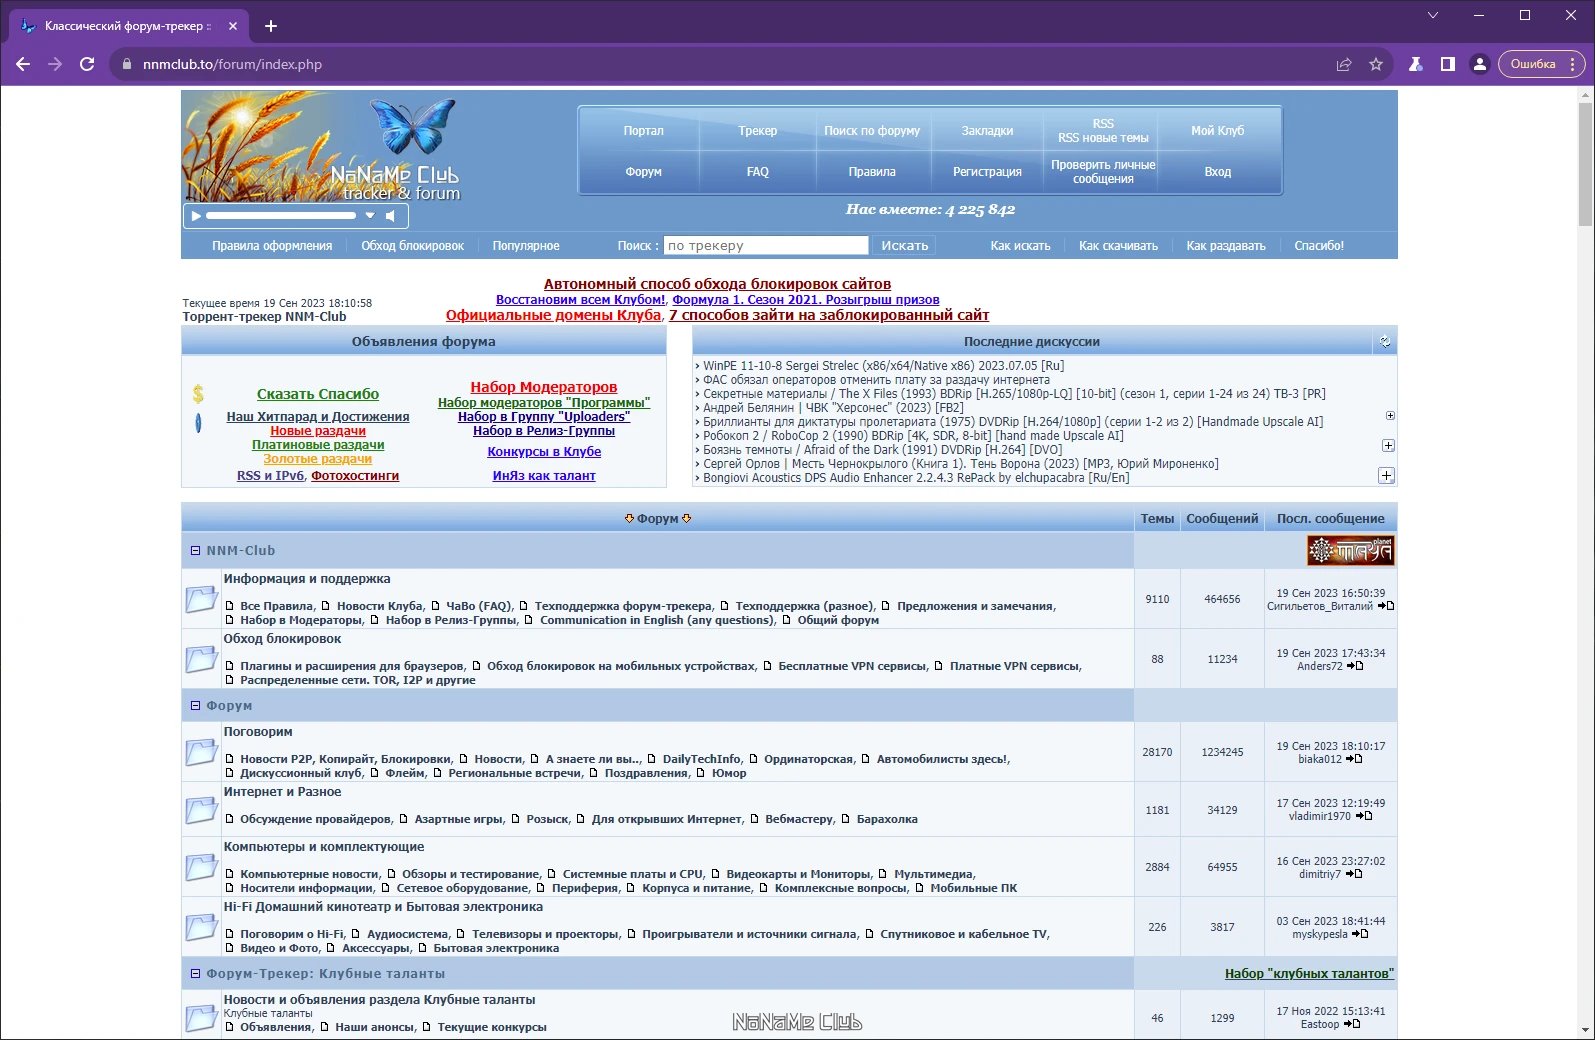Click the Искать search button

tap(905, 245)
